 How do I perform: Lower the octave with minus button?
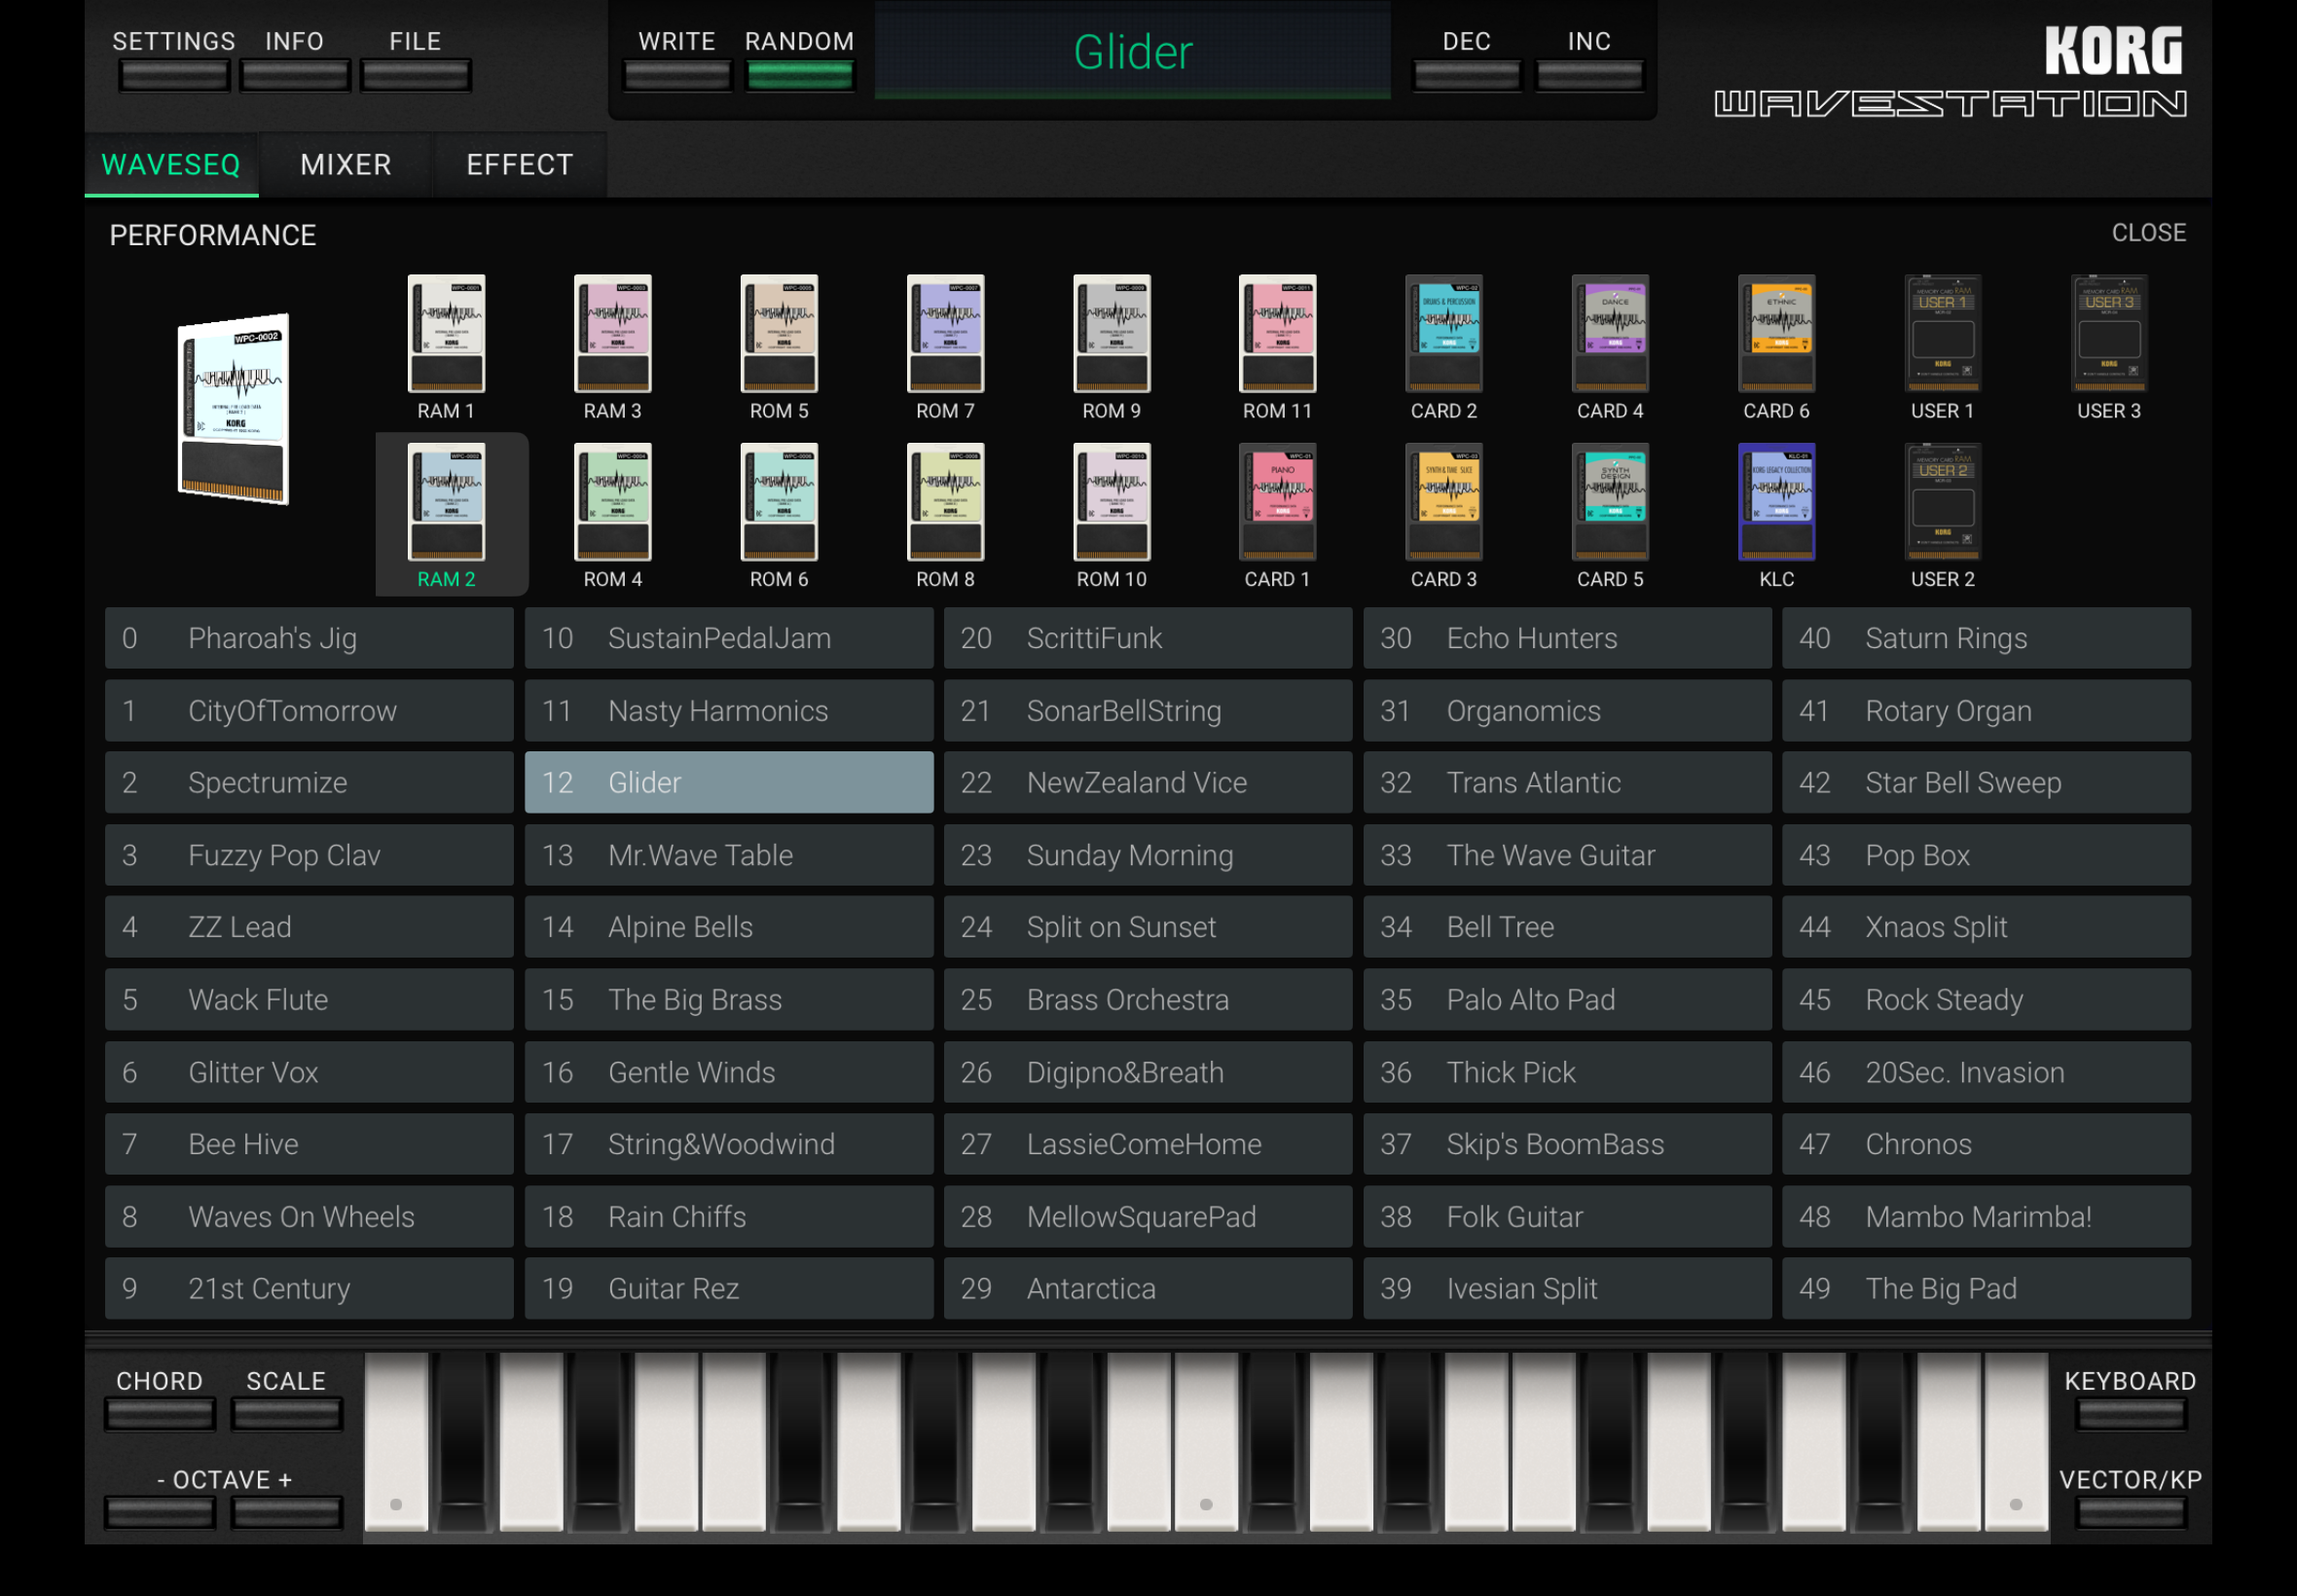(160, 1512)
